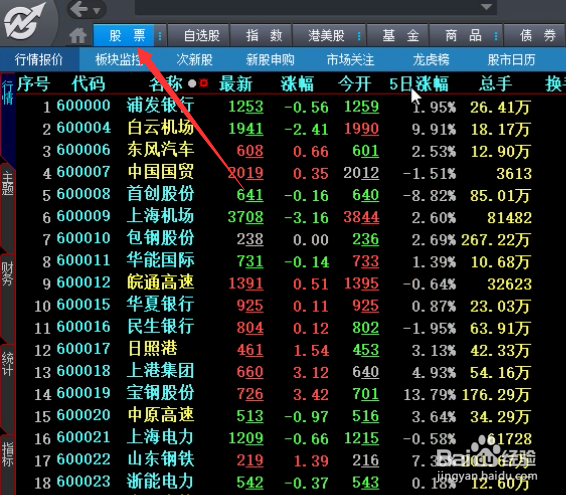Sort by the 涨幅 column header
Screen dimensions: 566x495
pyautogui.click(x=297, y=84)
